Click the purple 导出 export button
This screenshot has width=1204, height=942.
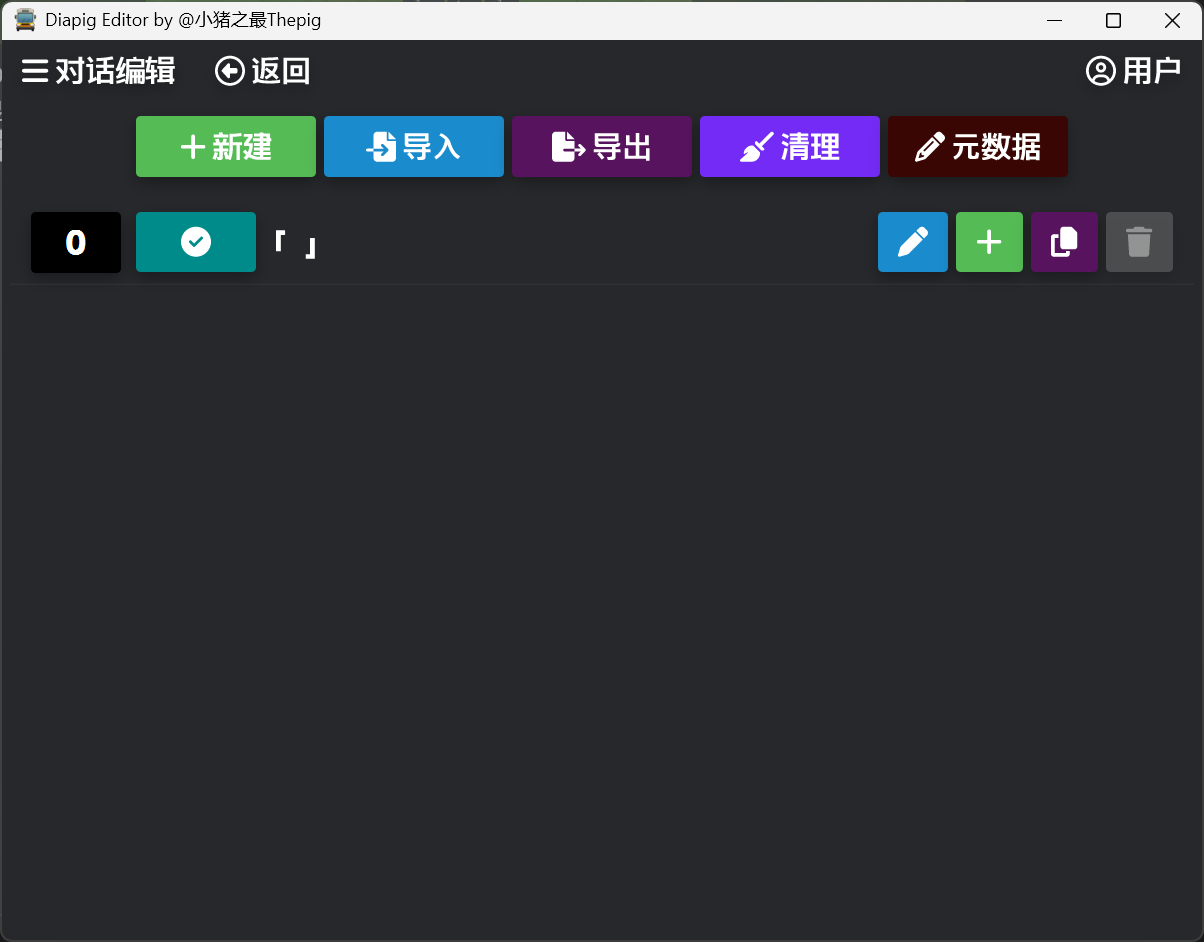click(x=602, y=147)
